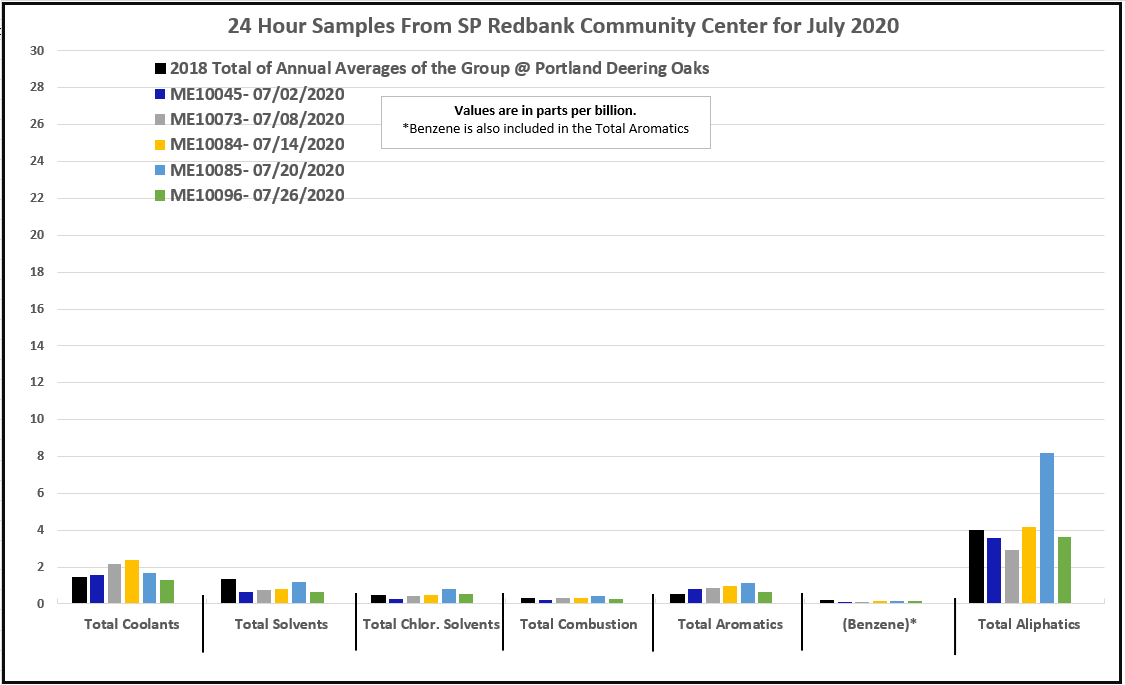
Task: Select the light blue Total Aromatics bar
Action: (748, 593)
